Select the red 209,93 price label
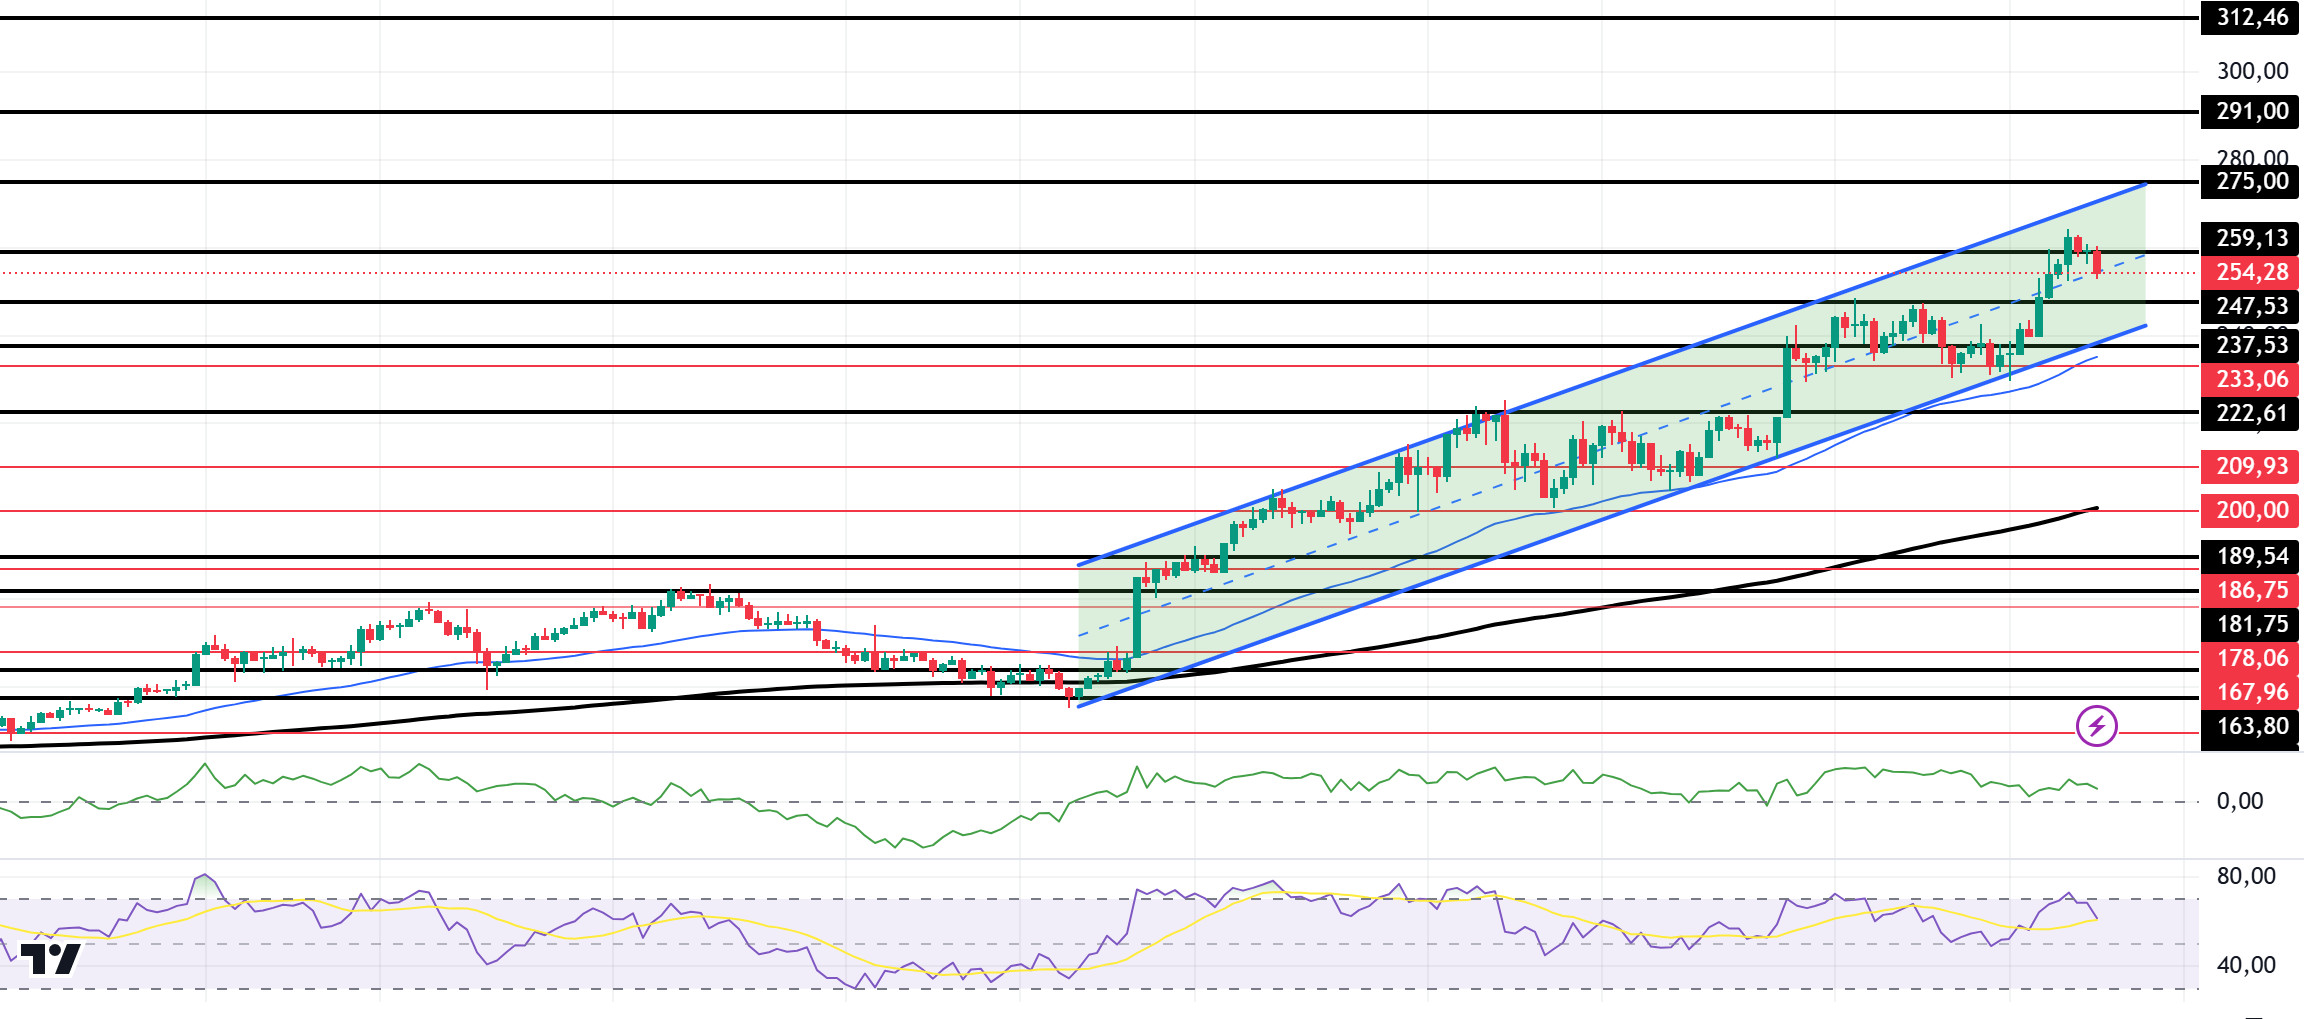This screenshot has width=2304, height=1019. tap(2250, 466)
